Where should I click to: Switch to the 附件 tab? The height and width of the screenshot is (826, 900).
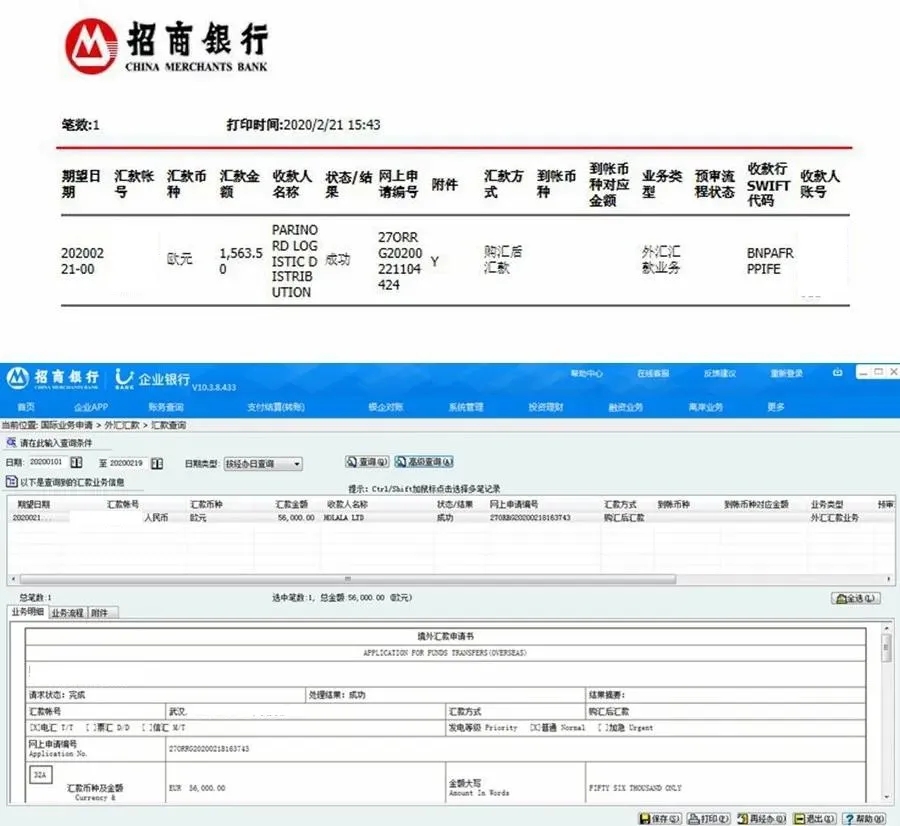pyautogui.click(x=101, y=612)
